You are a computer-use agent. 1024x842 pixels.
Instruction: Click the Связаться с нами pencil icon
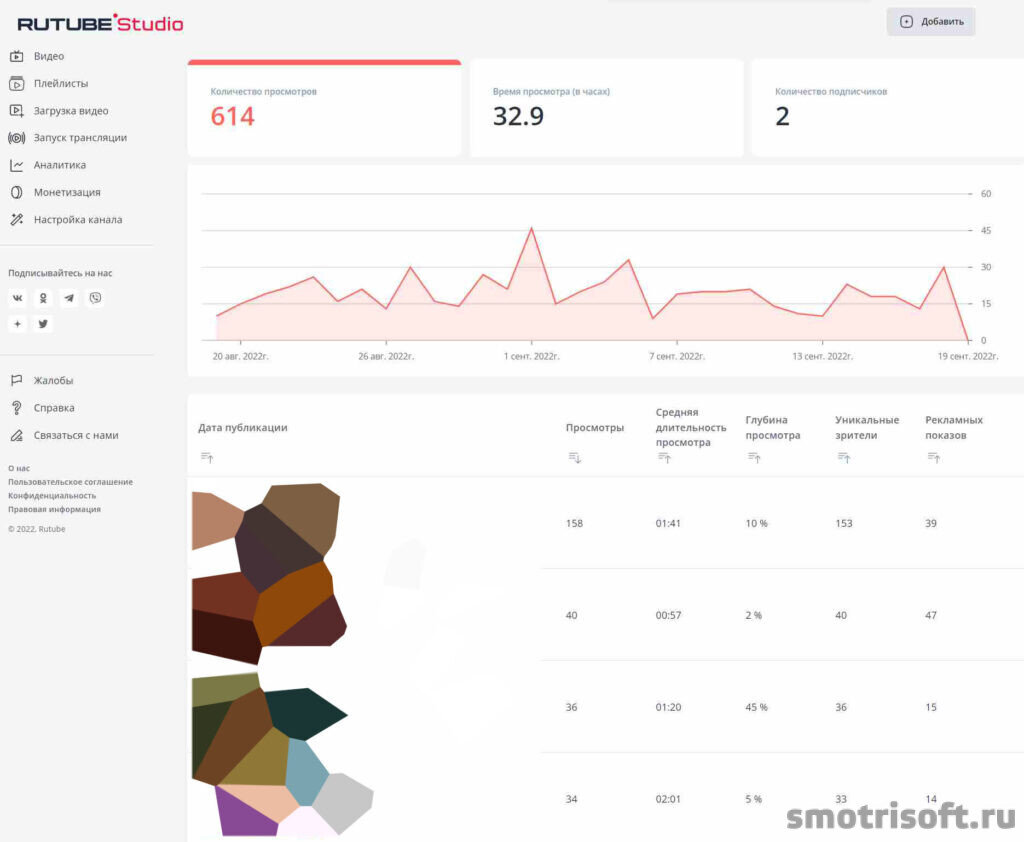click(x=17, y=435)
